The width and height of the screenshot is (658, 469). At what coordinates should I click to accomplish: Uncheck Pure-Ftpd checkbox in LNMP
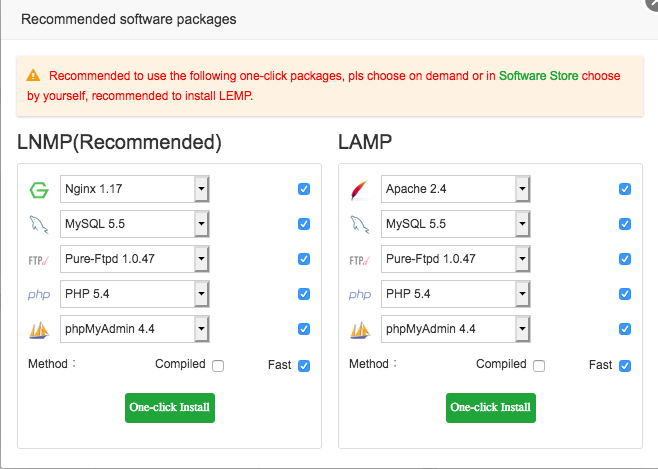pos(304,259)
